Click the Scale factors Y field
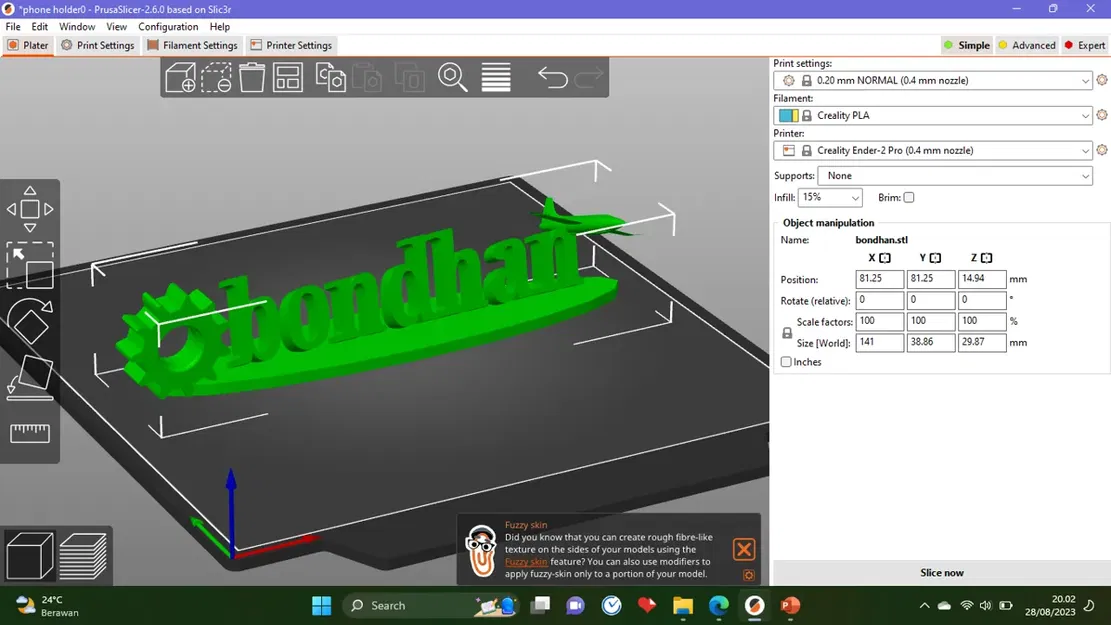Viewport: 1111px width, 625px height. click(x=930, y=321)
